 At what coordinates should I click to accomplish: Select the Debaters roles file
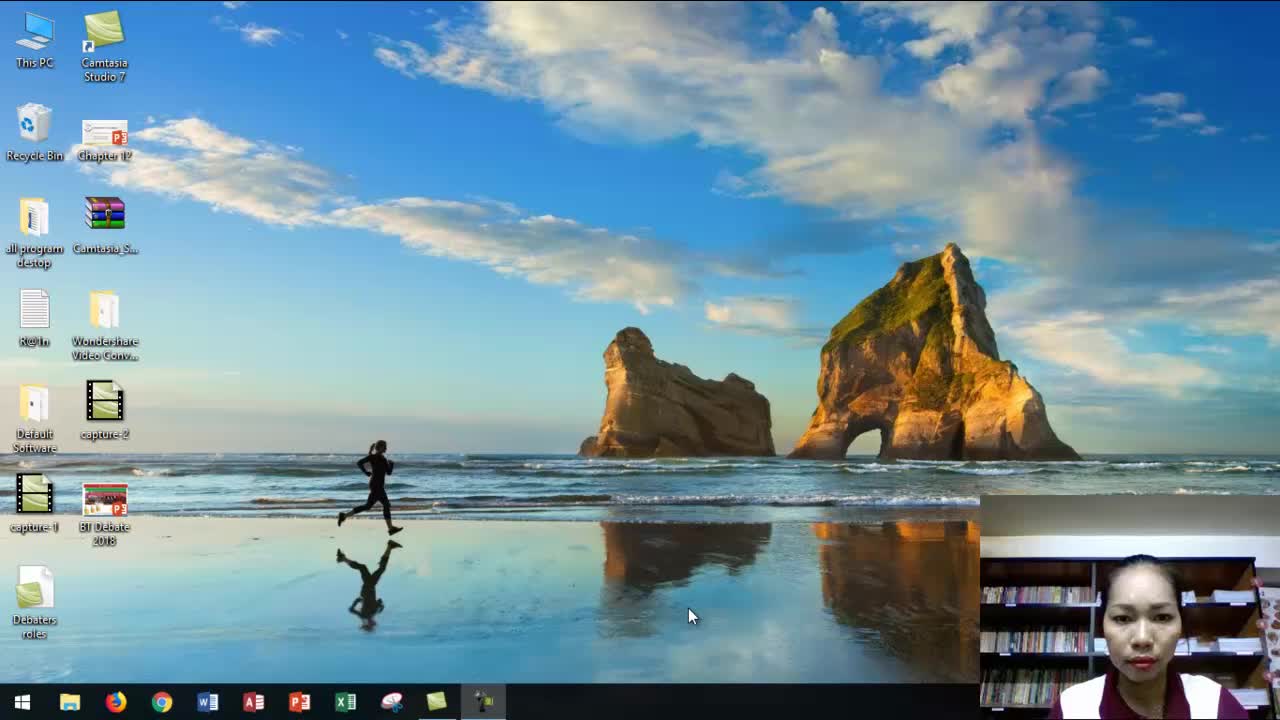34,604
